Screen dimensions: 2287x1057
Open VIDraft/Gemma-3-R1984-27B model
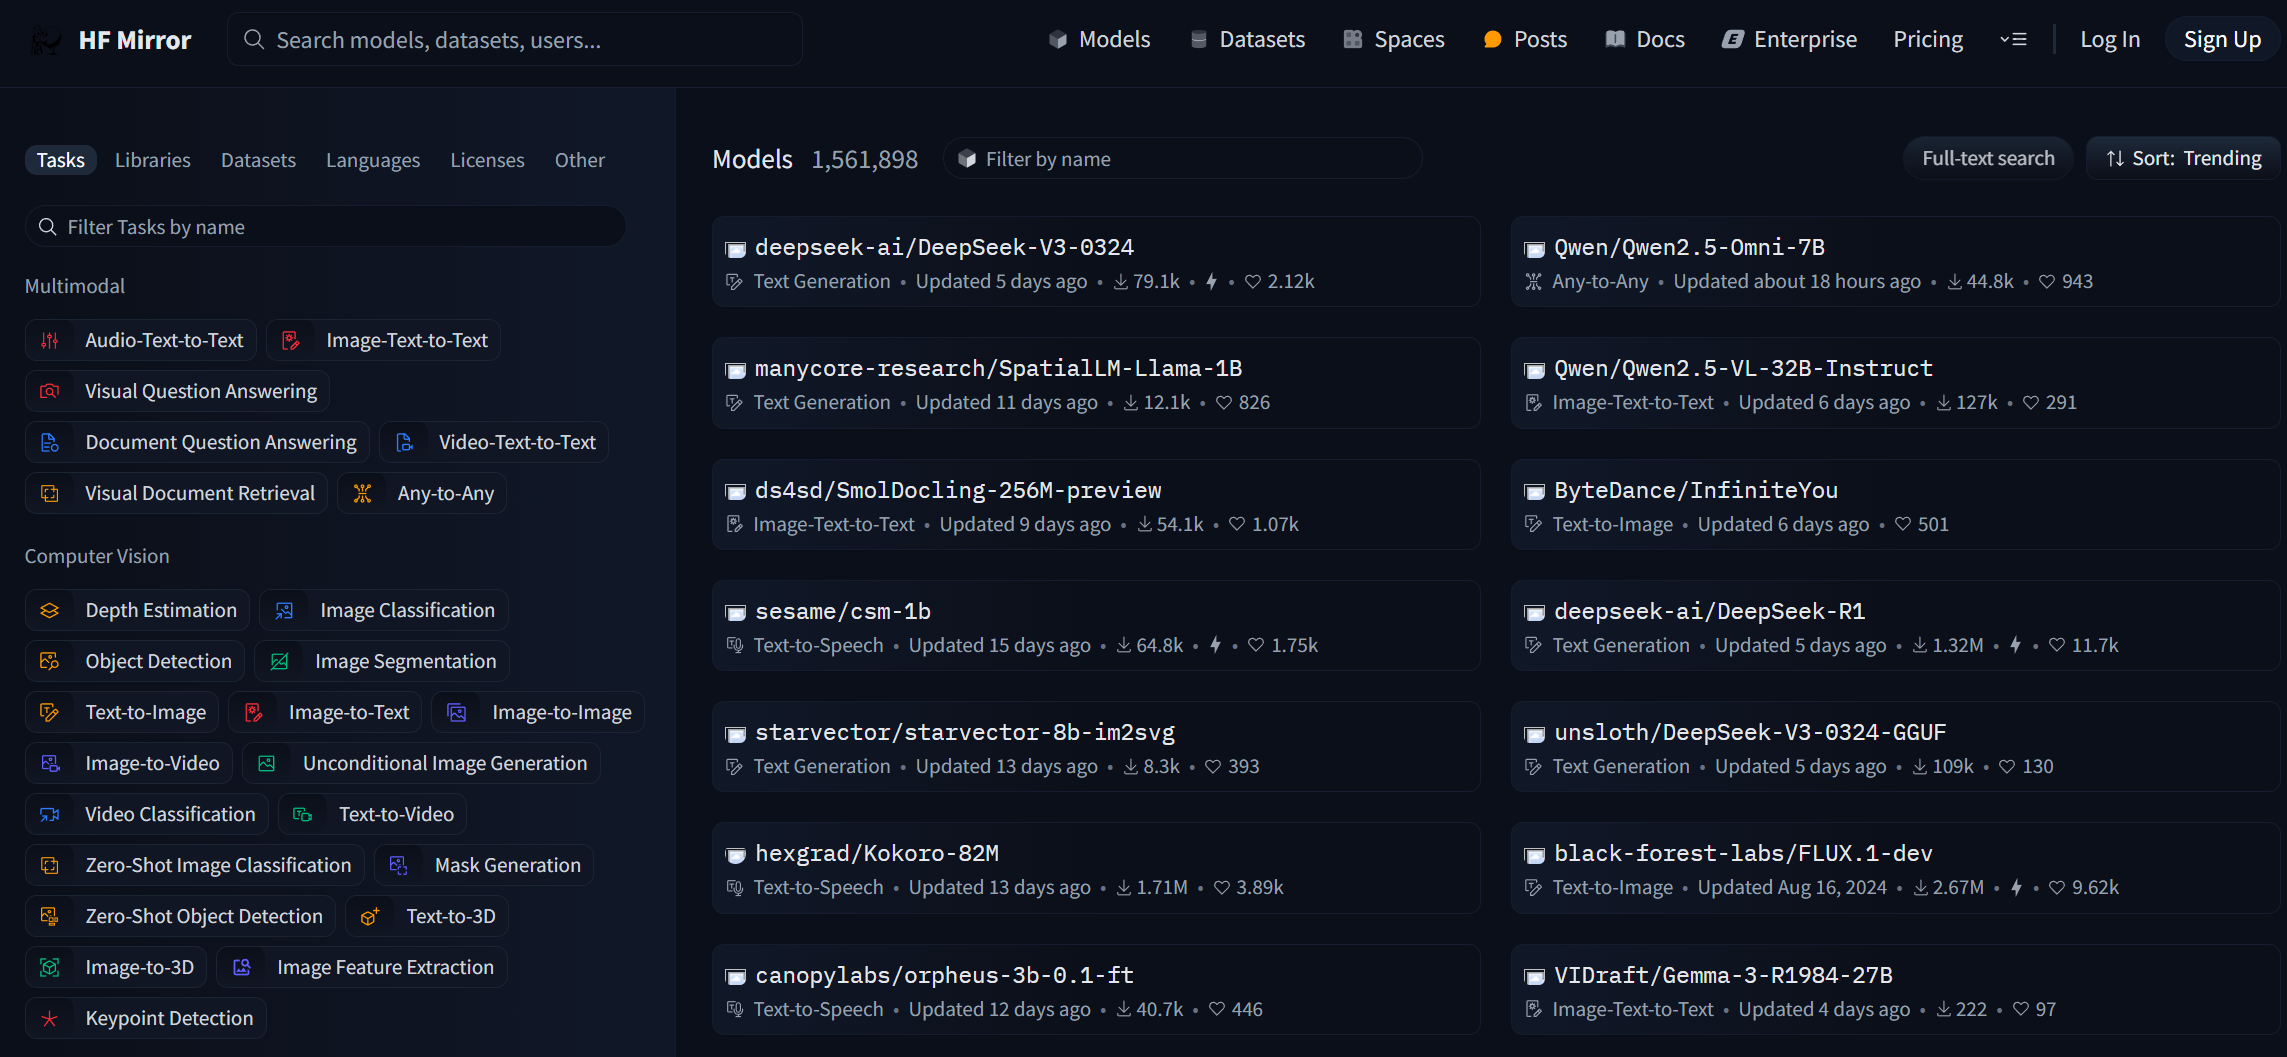[1895, 990]
